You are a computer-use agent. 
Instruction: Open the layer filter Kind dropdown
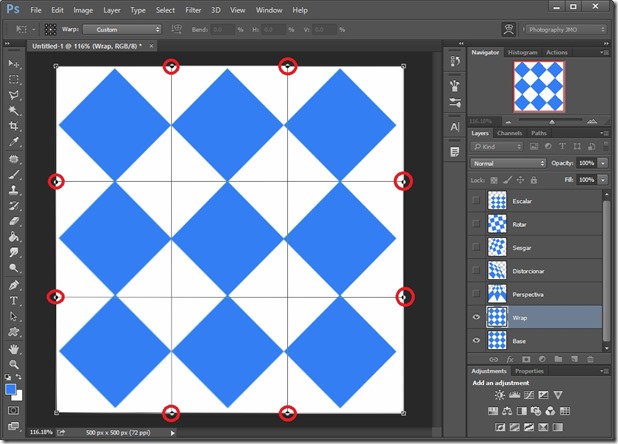497,147
